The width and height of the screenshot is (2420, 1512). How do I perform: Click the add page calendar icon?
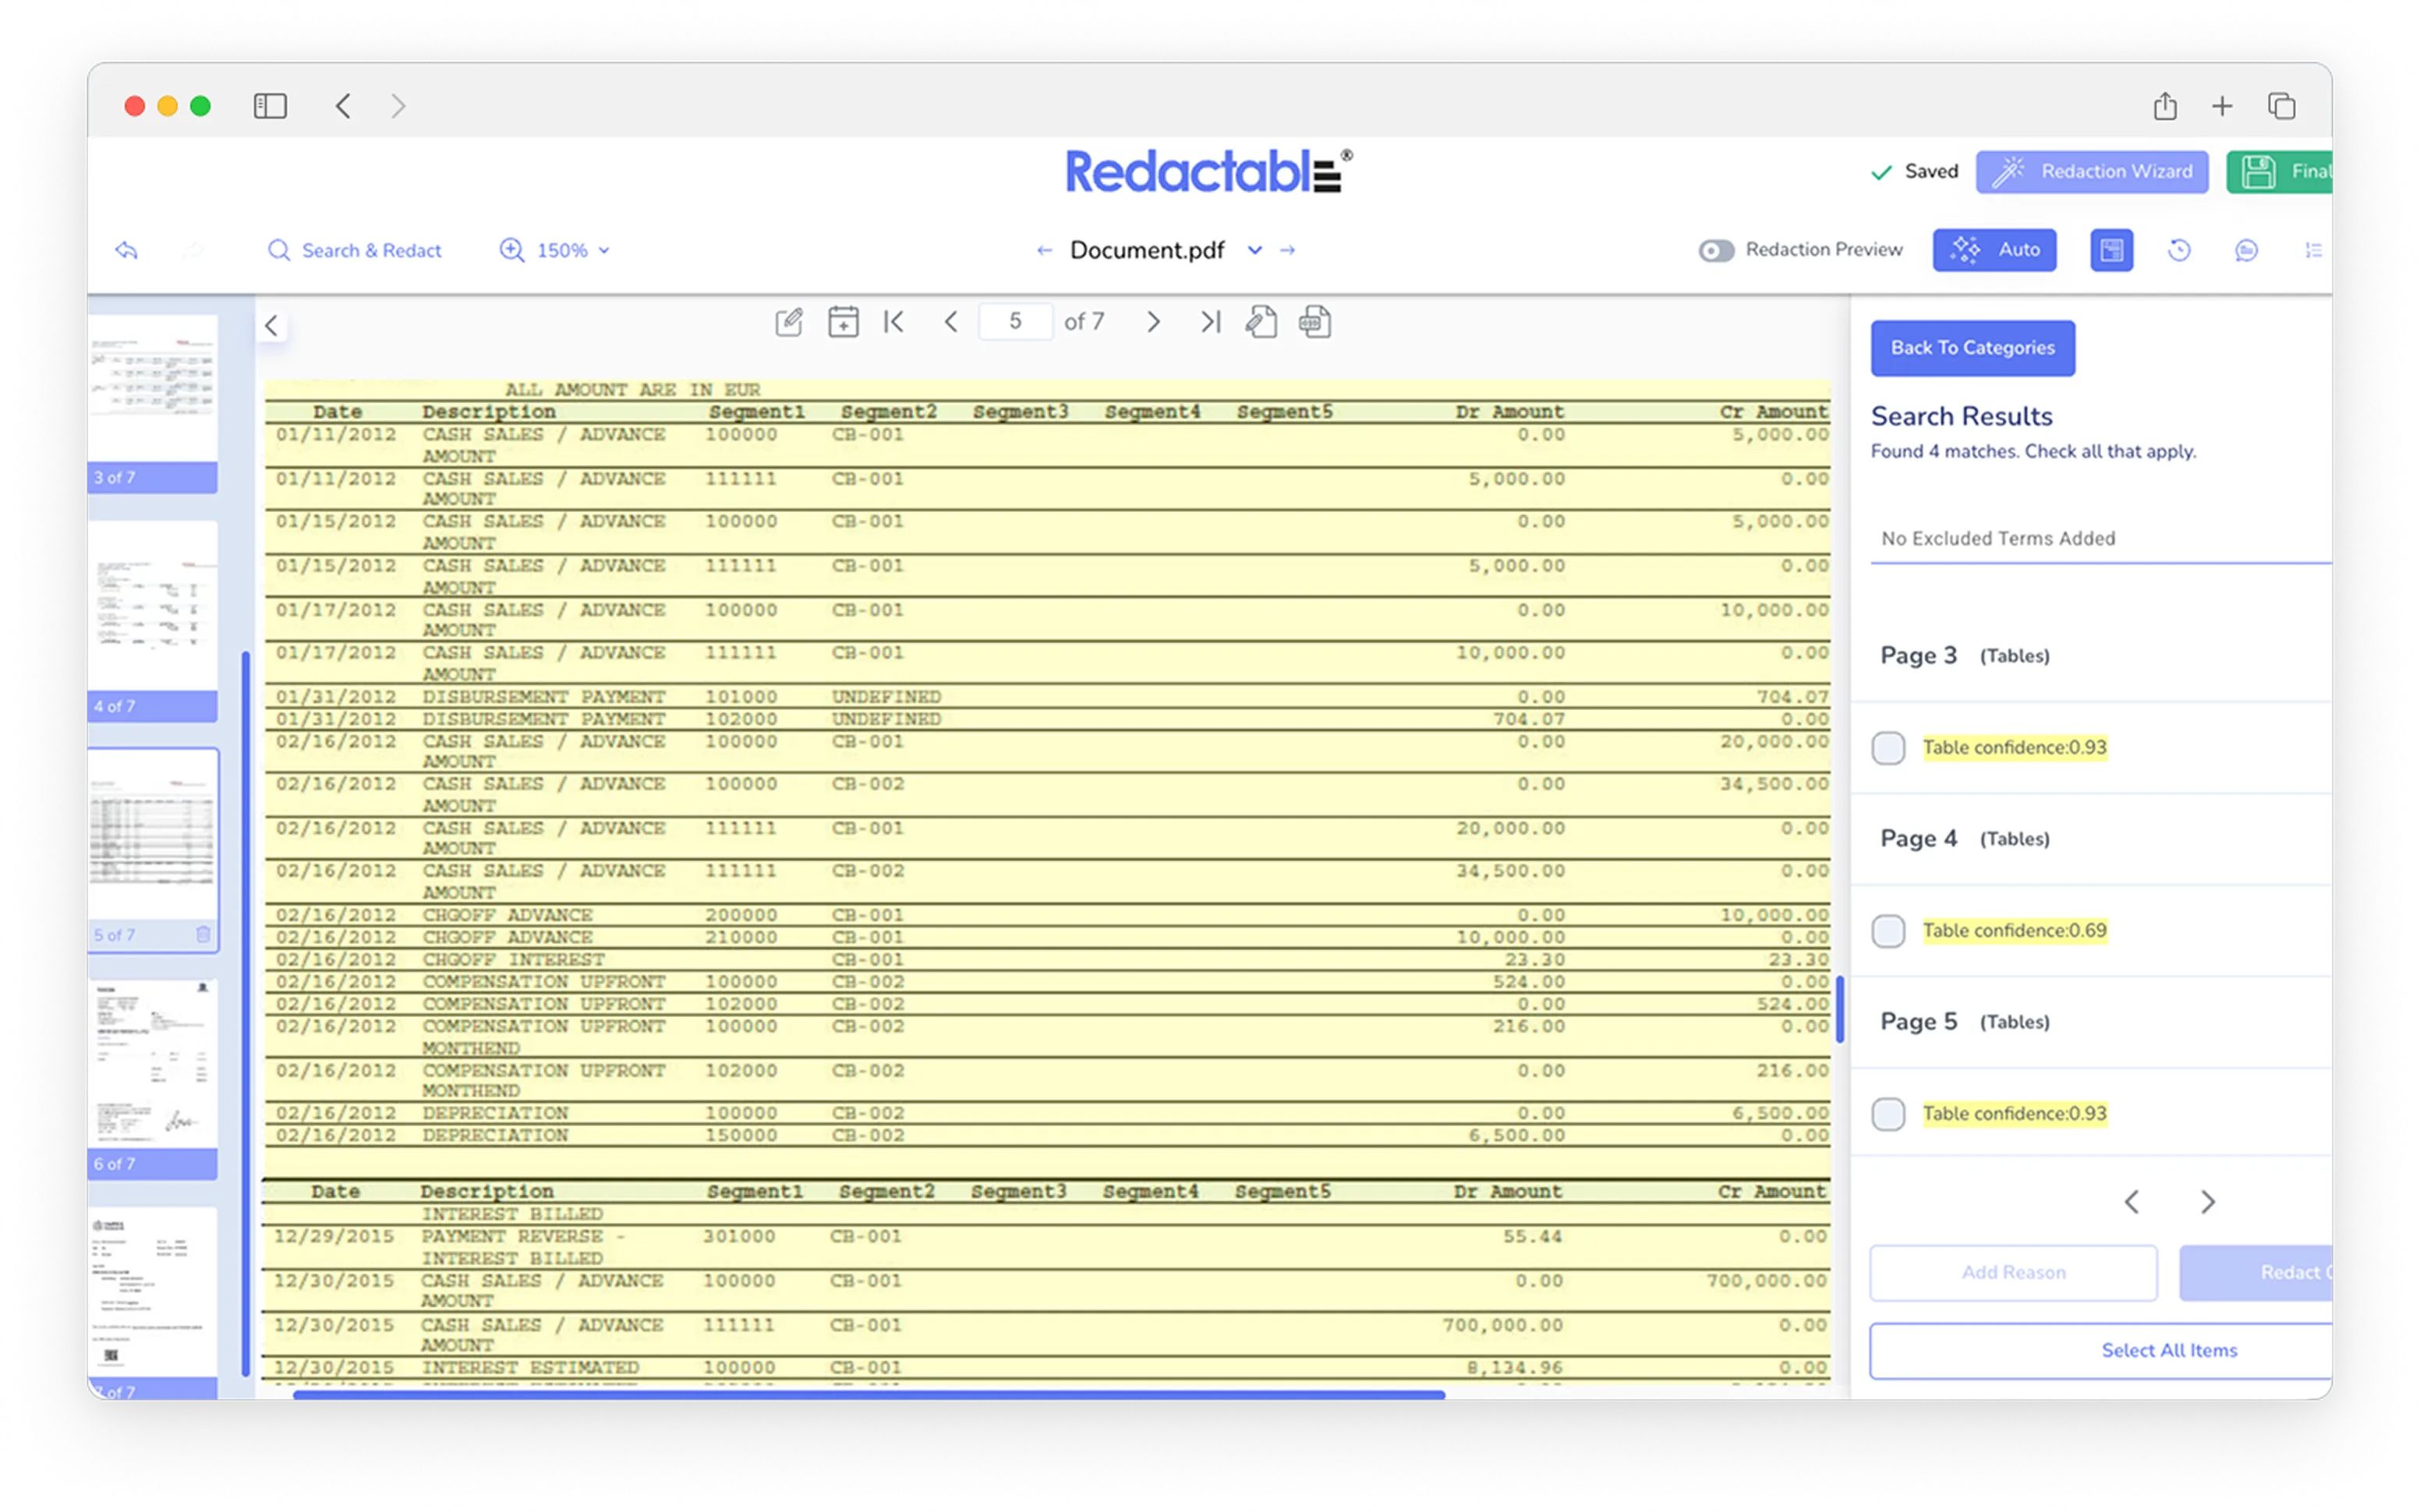click(x=843, y=322)
